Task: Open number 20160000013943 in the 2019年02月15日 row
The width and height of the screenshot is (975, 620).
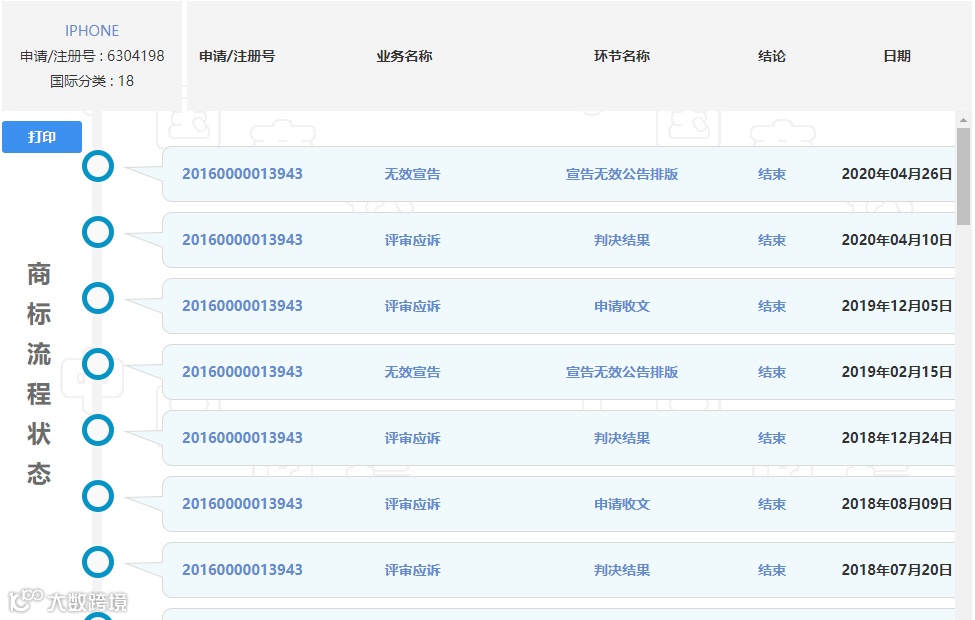Action: coord(243,372)
